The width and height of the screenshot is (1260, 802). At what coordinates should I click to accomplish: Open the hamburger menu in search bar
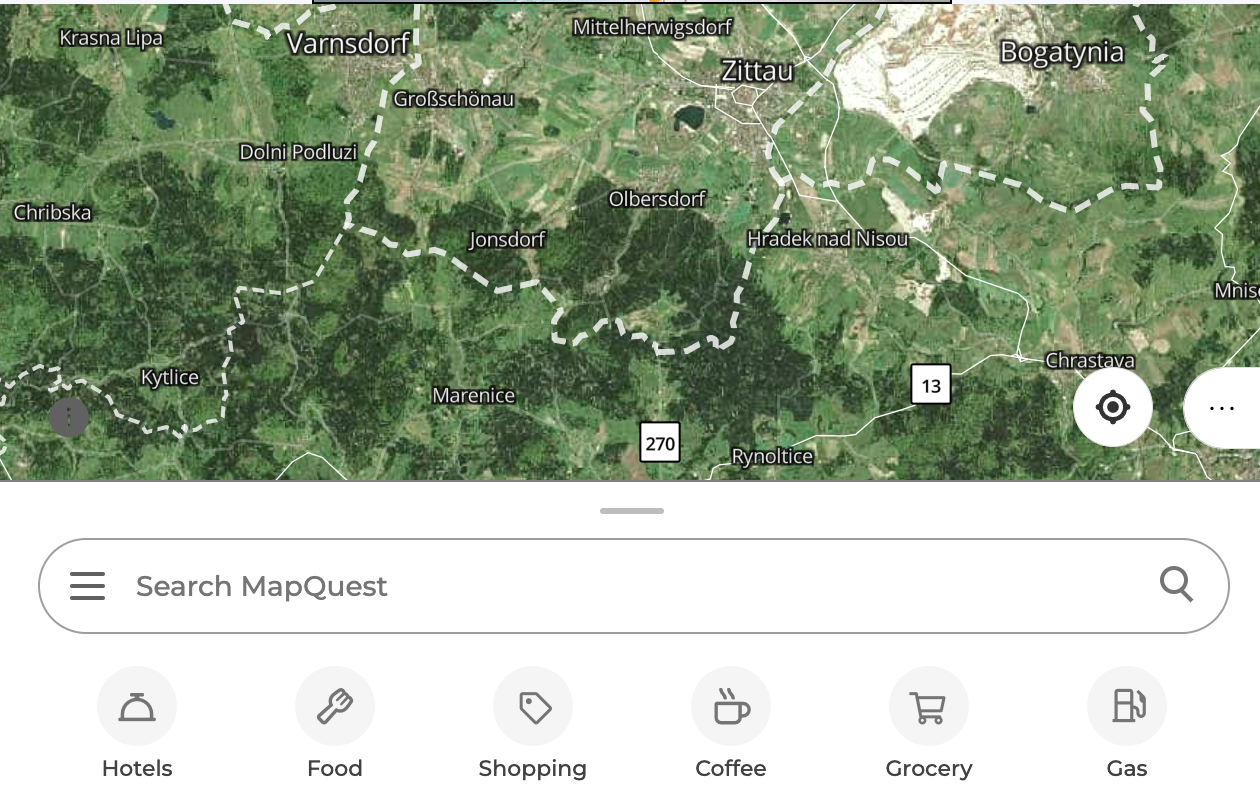coord(88,586)
